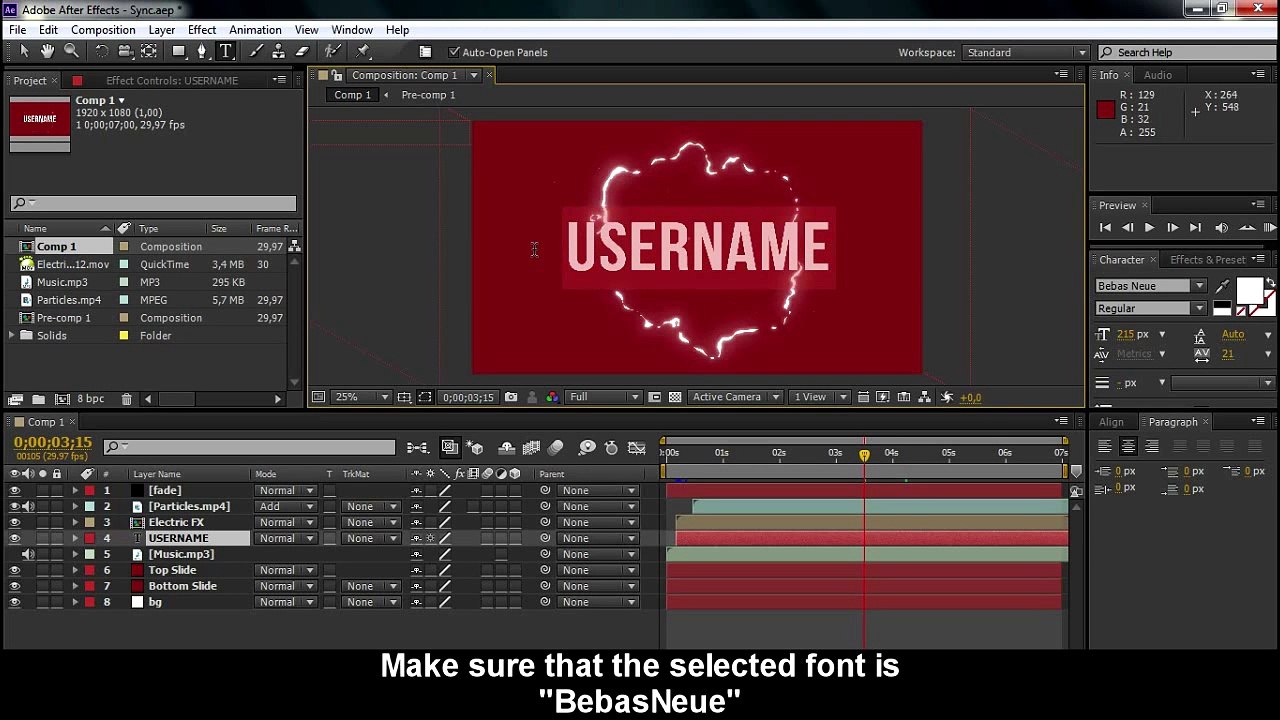Hide the USERNAME layer eye icon
This screenshot has height=720, width=1280.
click(14, 538)
